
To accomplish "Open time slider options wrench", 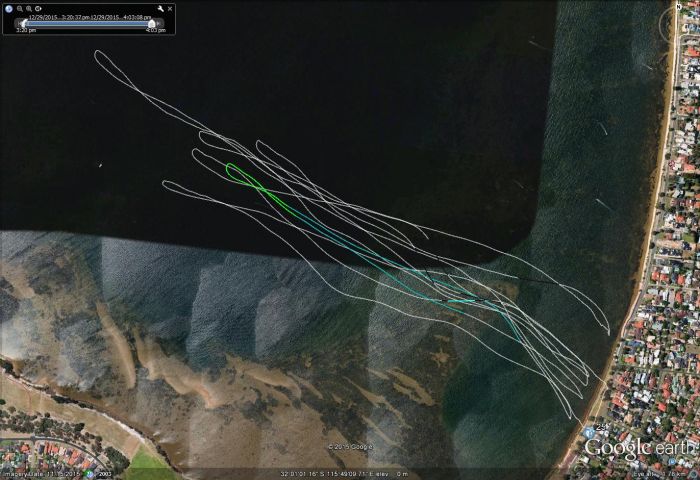I will 159,8.
